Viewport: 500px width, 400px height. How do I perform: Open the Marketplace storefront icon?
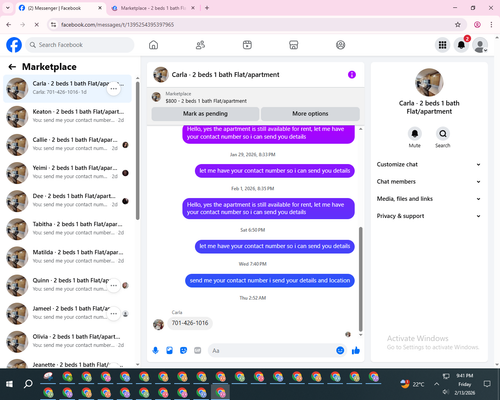coord(293,45)
